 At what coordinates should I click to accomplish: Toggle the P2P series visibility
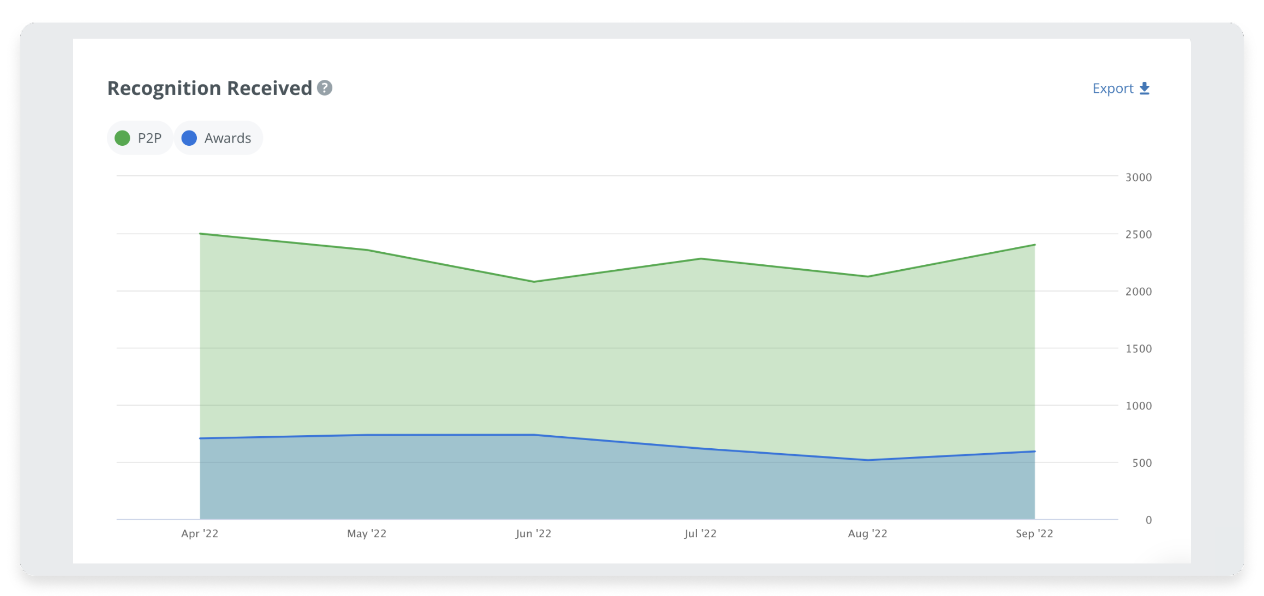coord(138,138)
